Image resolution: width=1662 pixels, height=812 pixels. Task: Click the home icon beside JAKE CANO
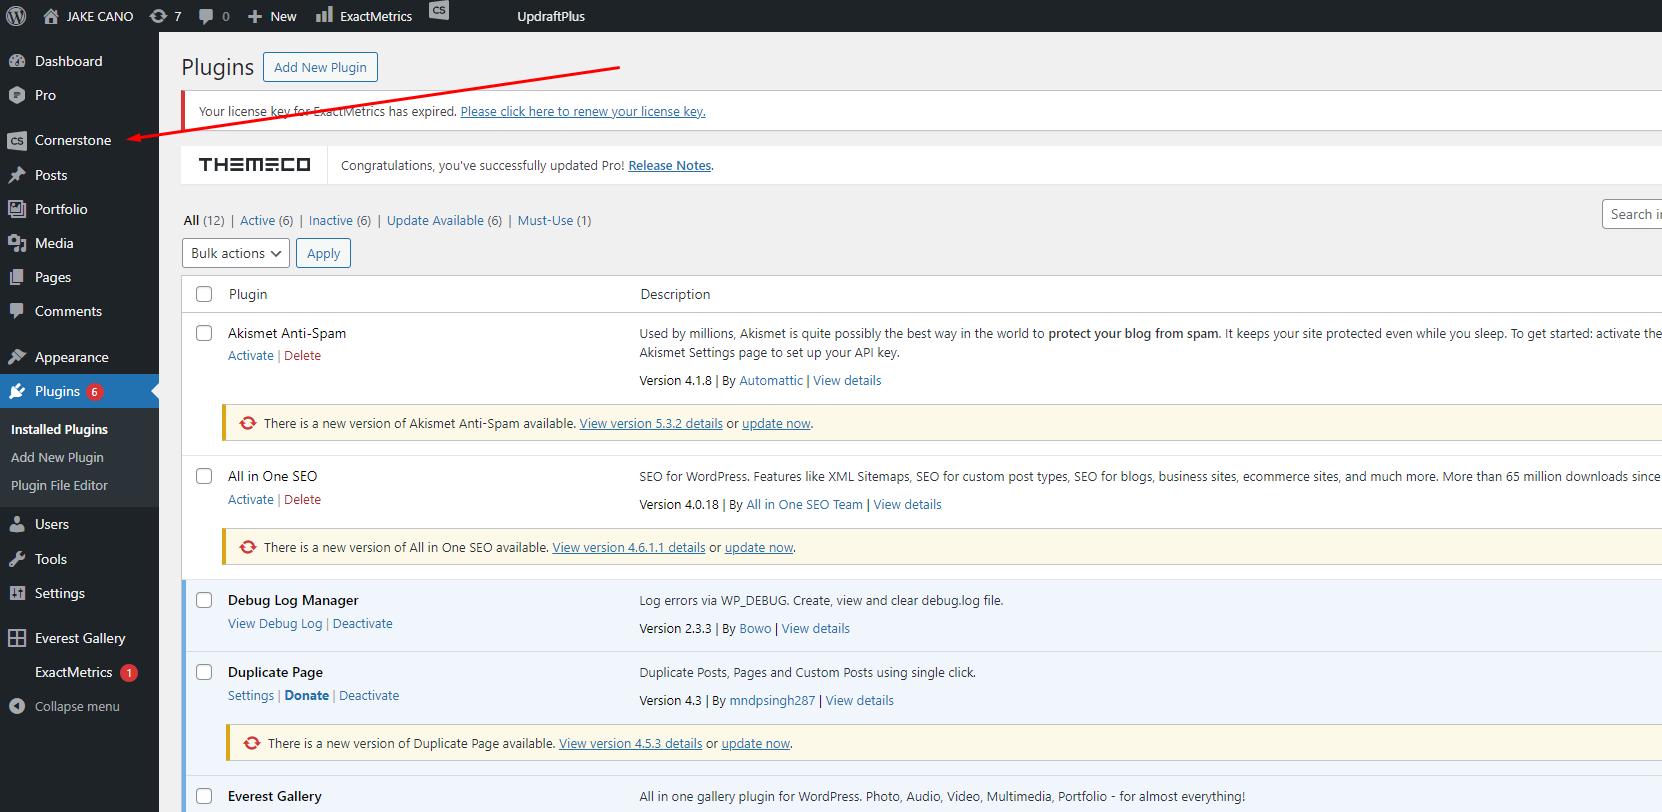(51, 16)
